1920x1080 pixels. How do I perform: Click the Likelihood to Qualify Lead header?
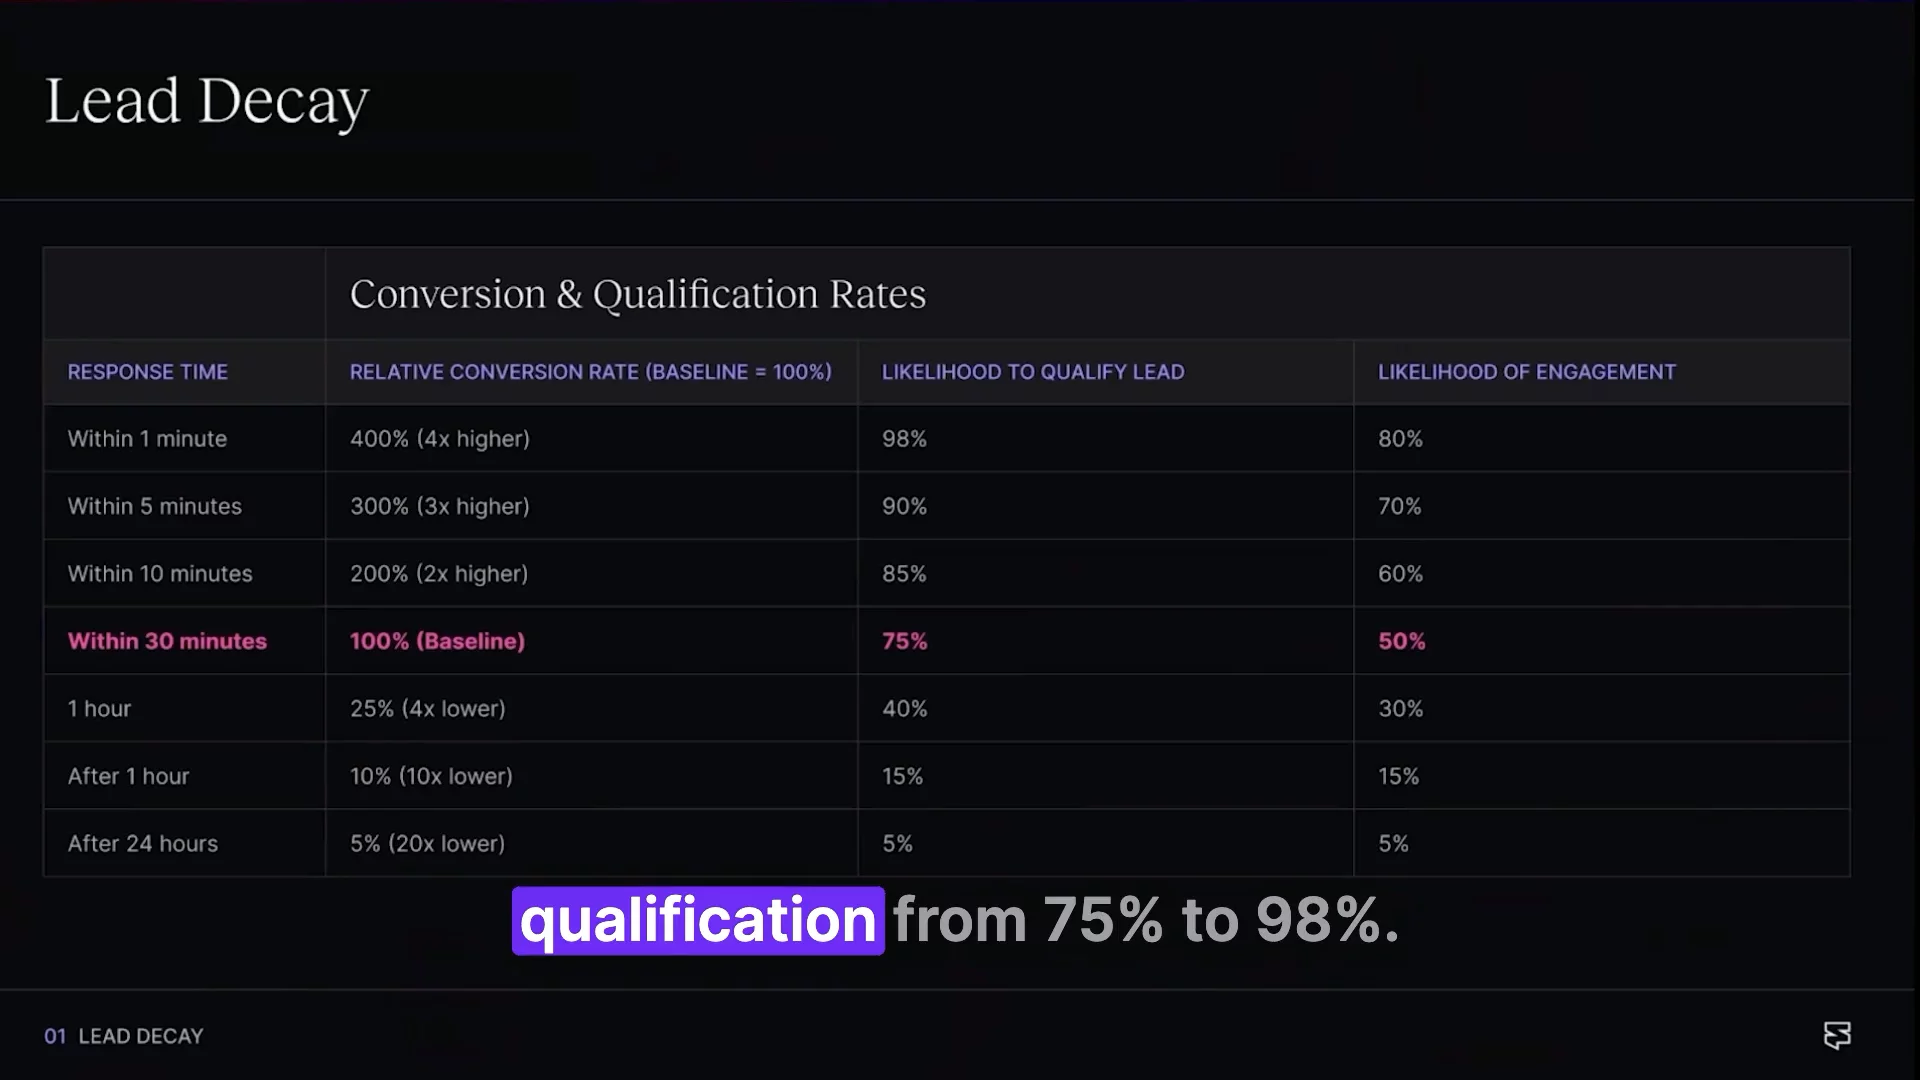click(1033, 372)
